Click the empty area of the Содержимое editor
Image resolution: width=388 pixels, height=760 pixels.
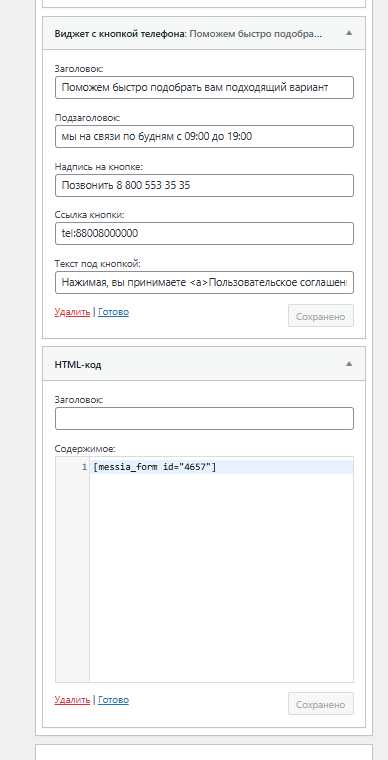point(221,577)
